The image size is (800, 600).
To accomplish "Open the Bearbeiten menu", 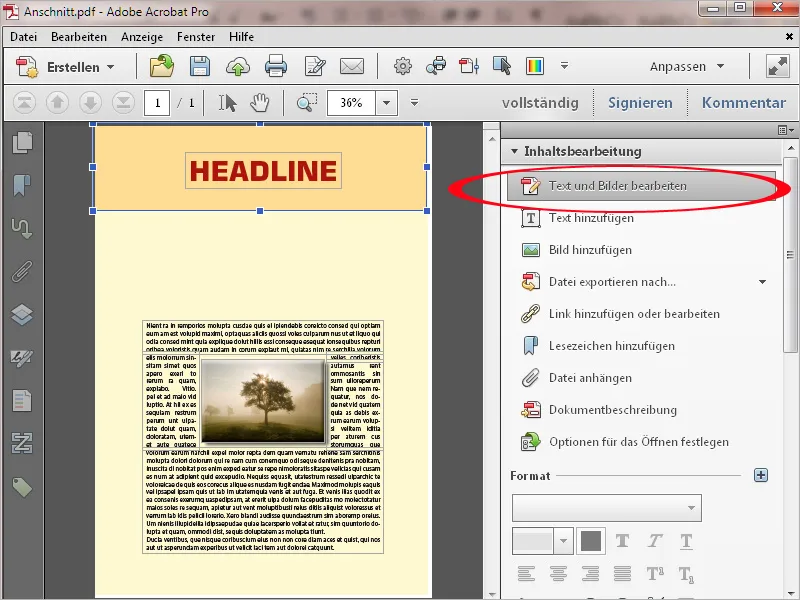I will tap(79, 37).
